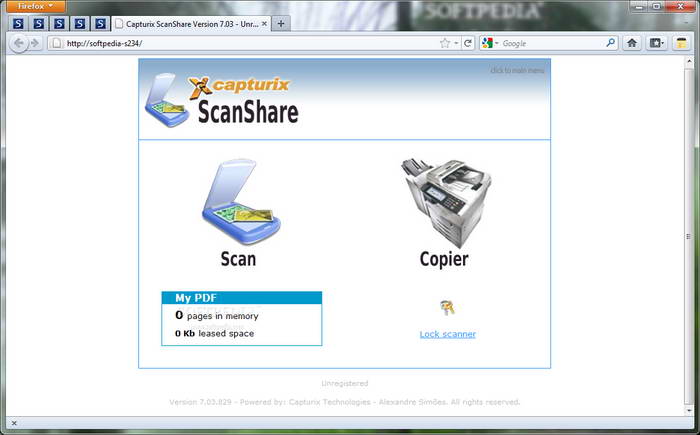Open the bookmarks menu toolbar button
Image resolution: width=700 pixels, height=435 pixels.
[656, 43]
